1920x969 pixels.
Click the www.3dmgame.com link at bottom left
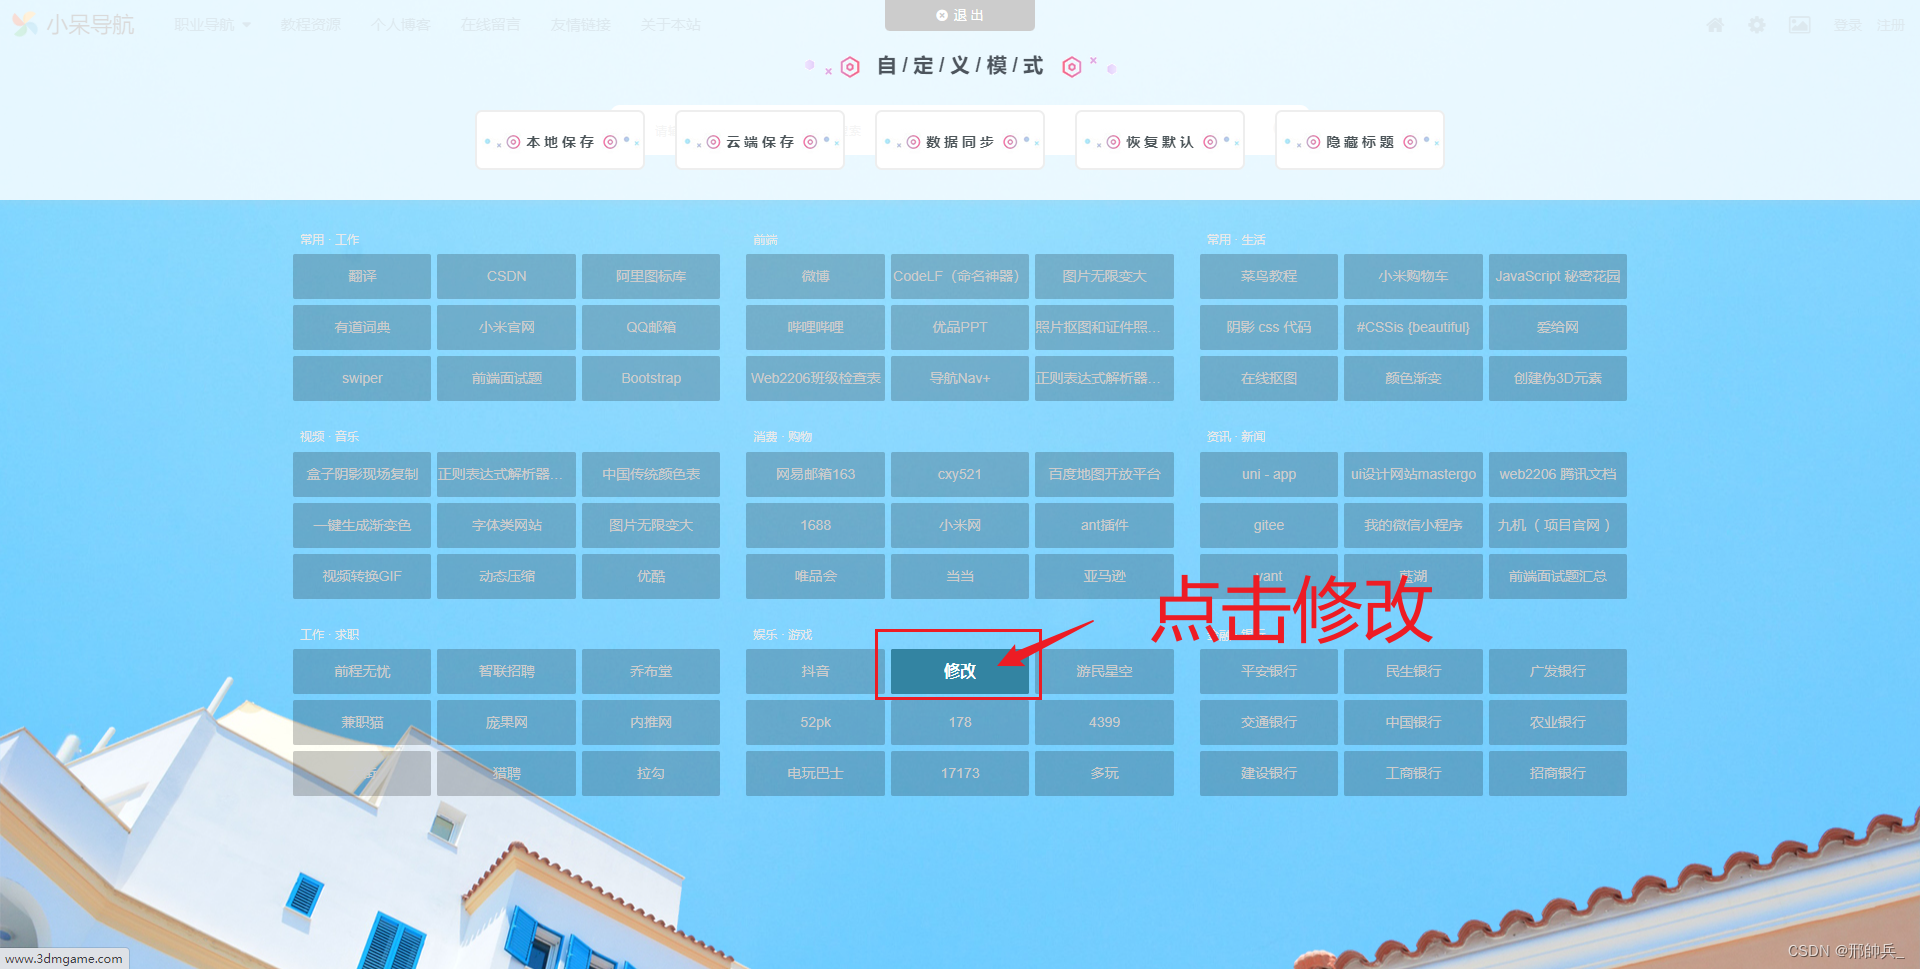point(64,957)
